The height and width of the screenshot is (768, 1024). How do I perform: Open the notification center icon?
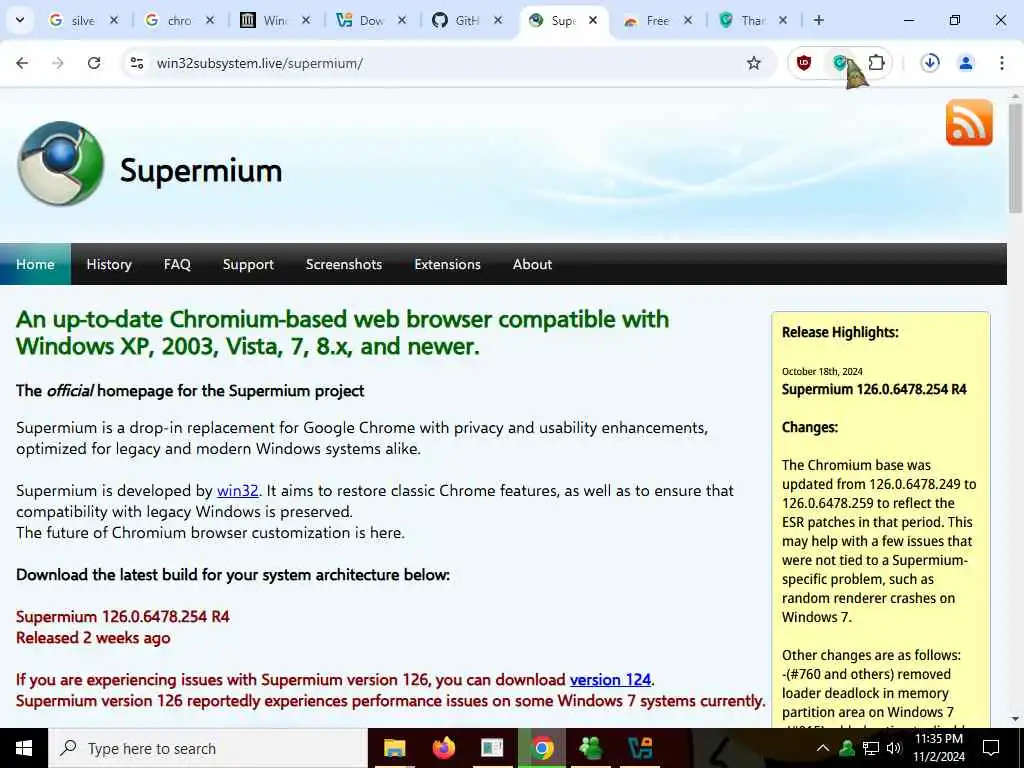pos(991,748)
